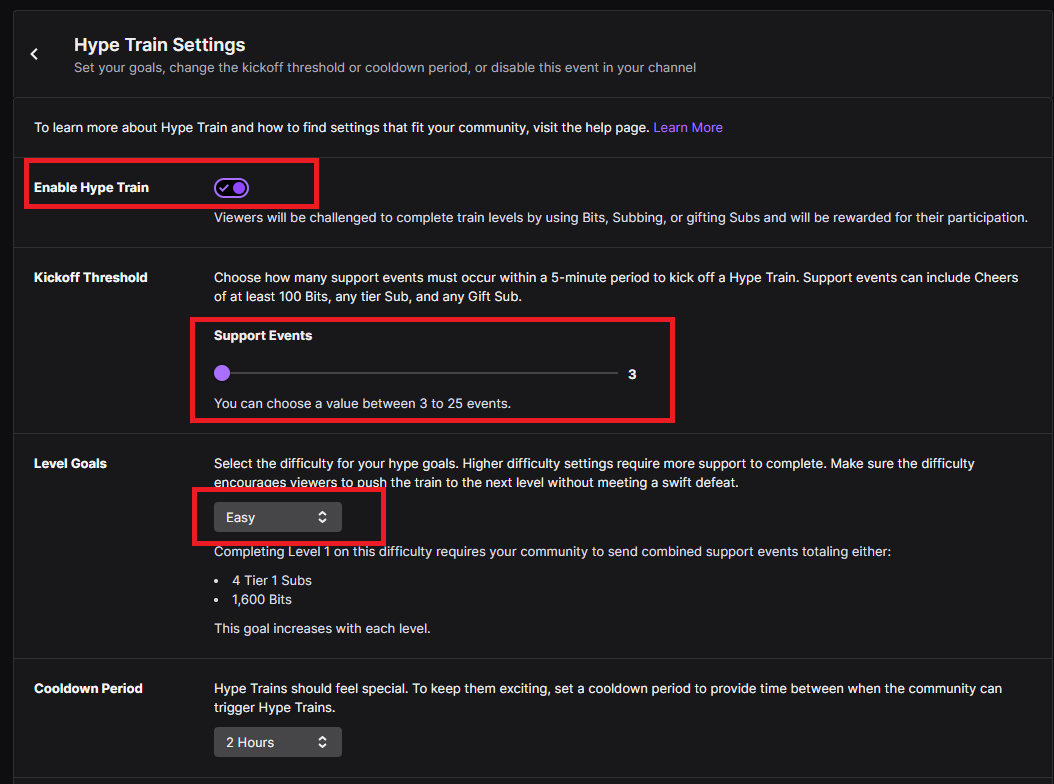This screenshot has width=1054, height=784.
Task: Click 'Select the difficulty for your hype goals' text
Action: (x=594, y=473)
